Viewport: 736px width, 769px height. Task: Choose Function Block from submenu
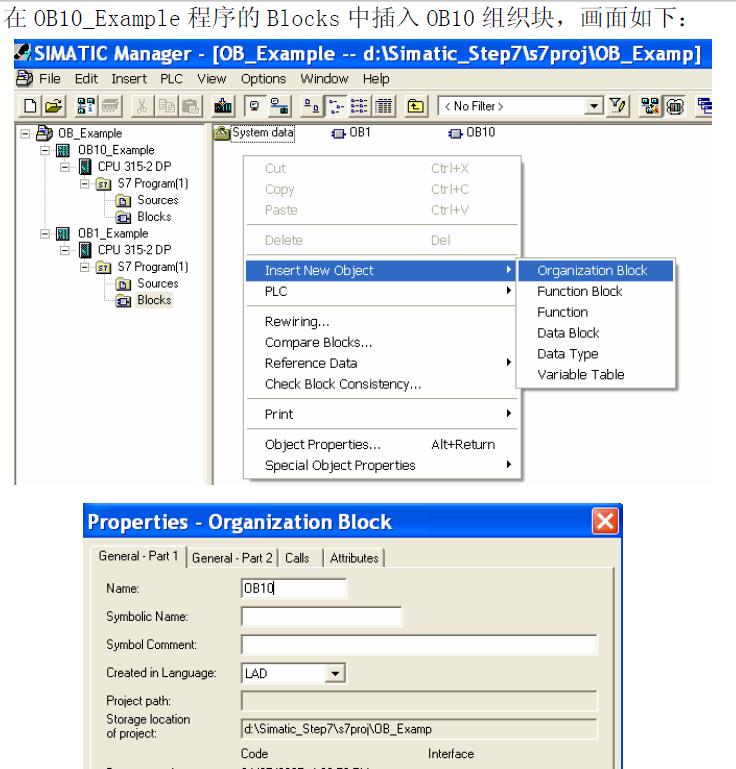coord(595,291)
